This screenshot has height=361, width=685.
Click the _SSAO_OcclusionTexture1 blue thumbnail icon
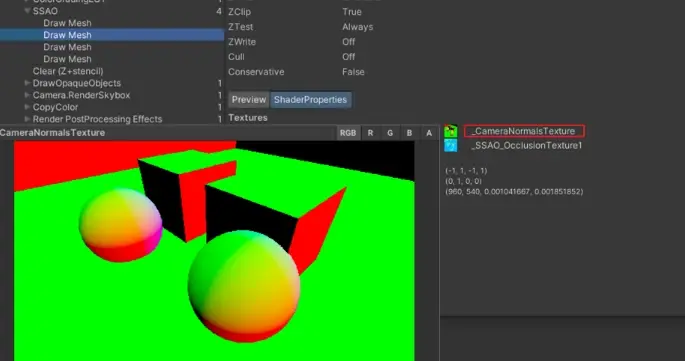(450, 146)
